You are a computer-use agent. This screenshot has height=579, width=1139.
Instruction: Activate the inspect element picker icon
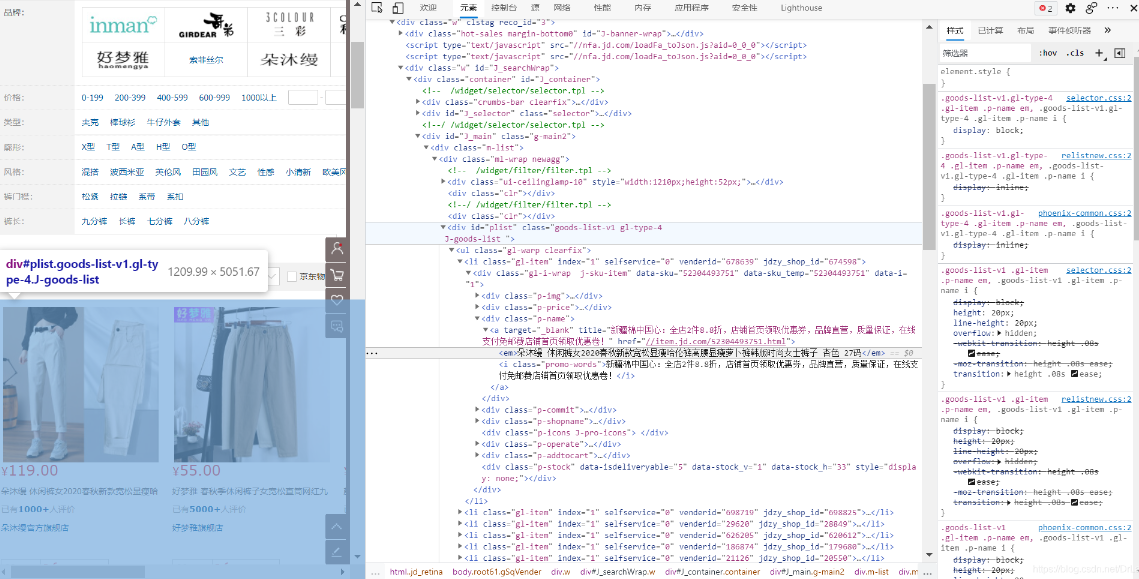click(x=377, y=8)
